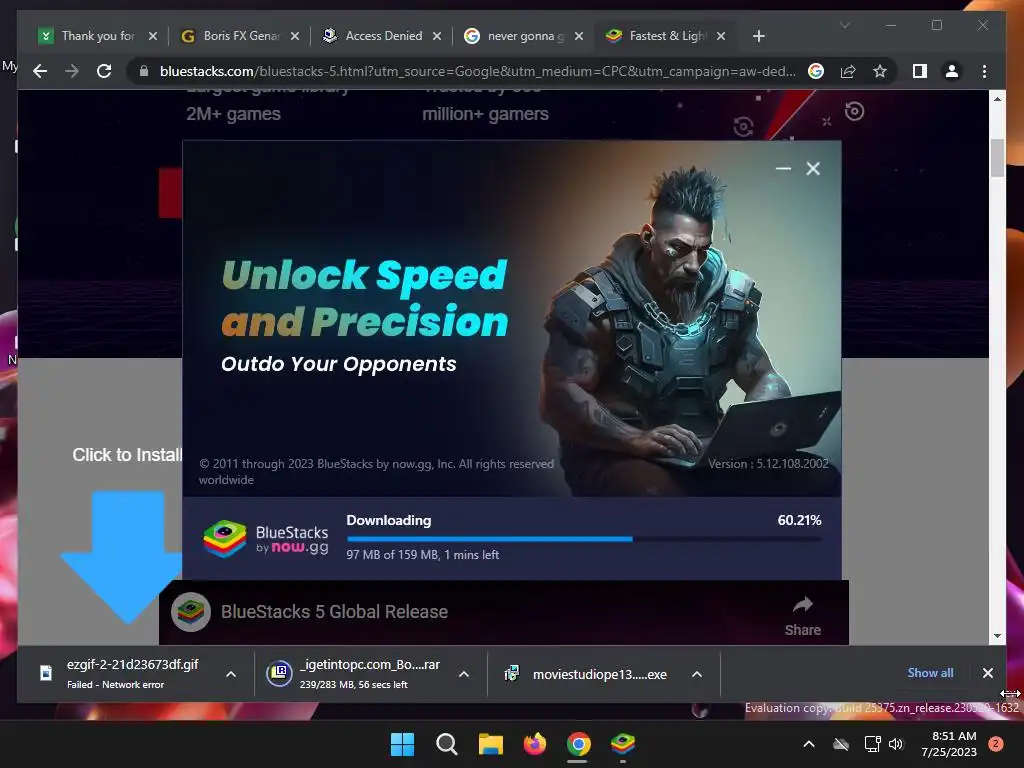Image resolution: width=1024 pixels, height=768 pixels.
Task: Expand options for moviestudiope13 exe download
Action: click(697, 674)
